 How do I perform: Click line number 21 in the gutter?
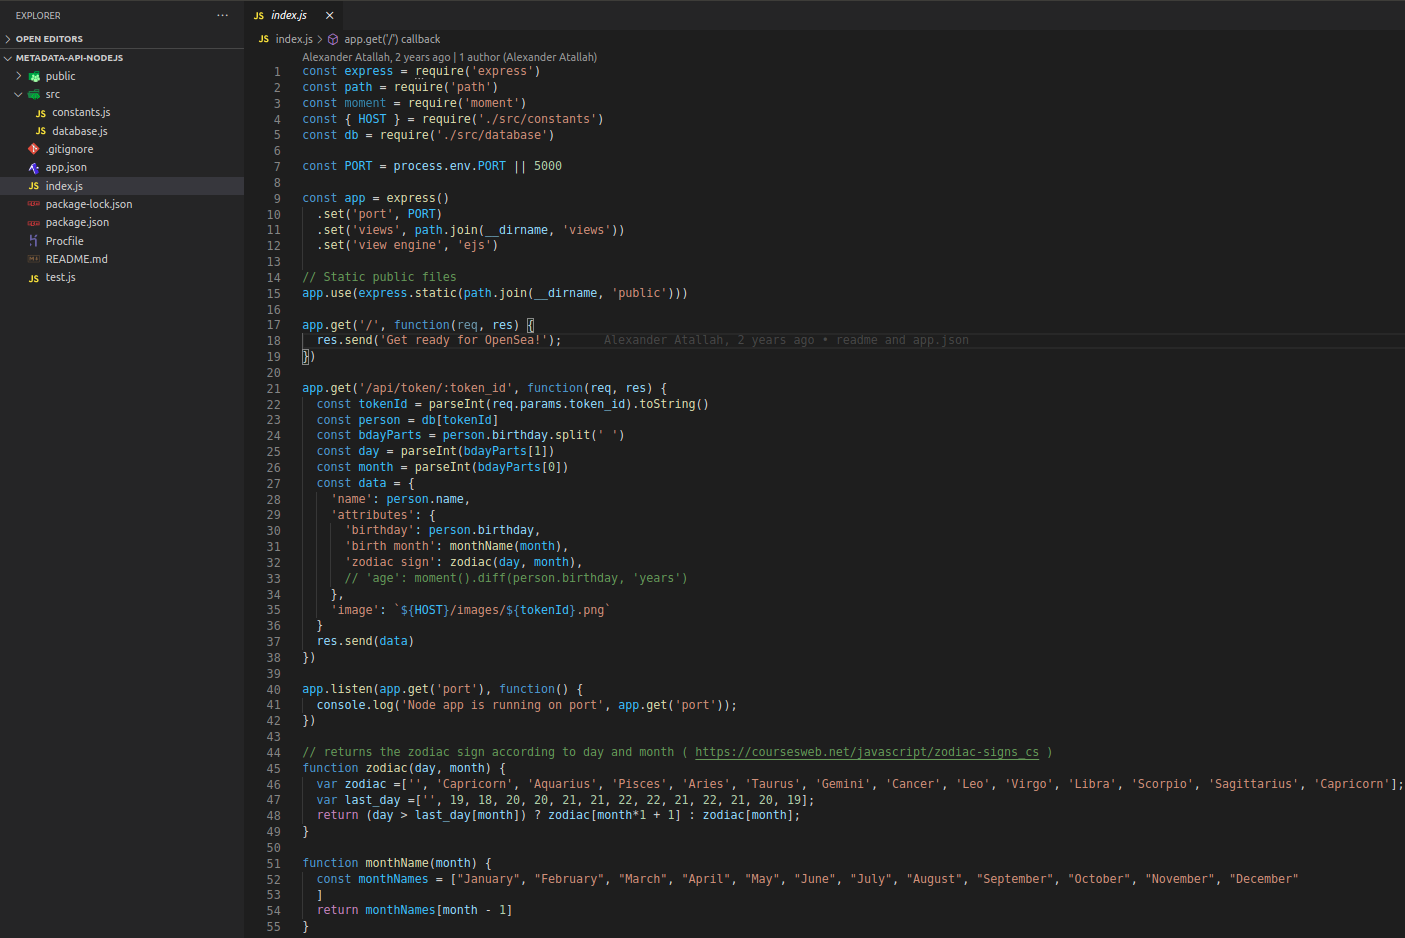(273, 388)
